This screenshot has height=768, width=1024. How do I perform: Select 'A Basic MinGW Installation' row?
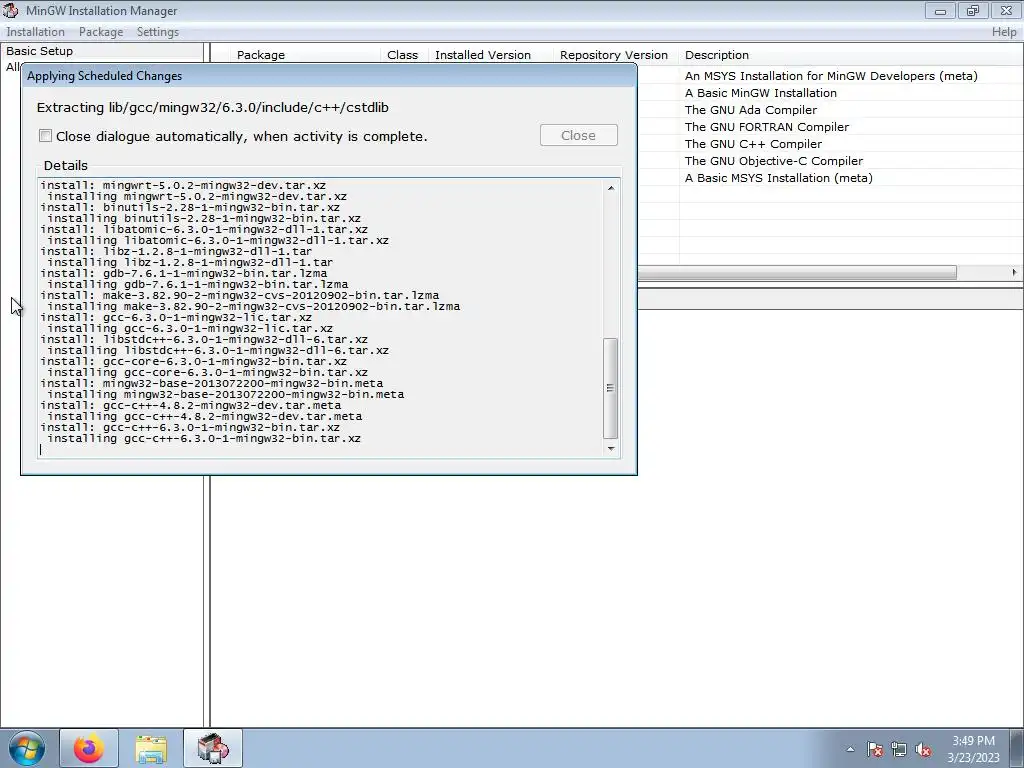(x=760, y=93)
